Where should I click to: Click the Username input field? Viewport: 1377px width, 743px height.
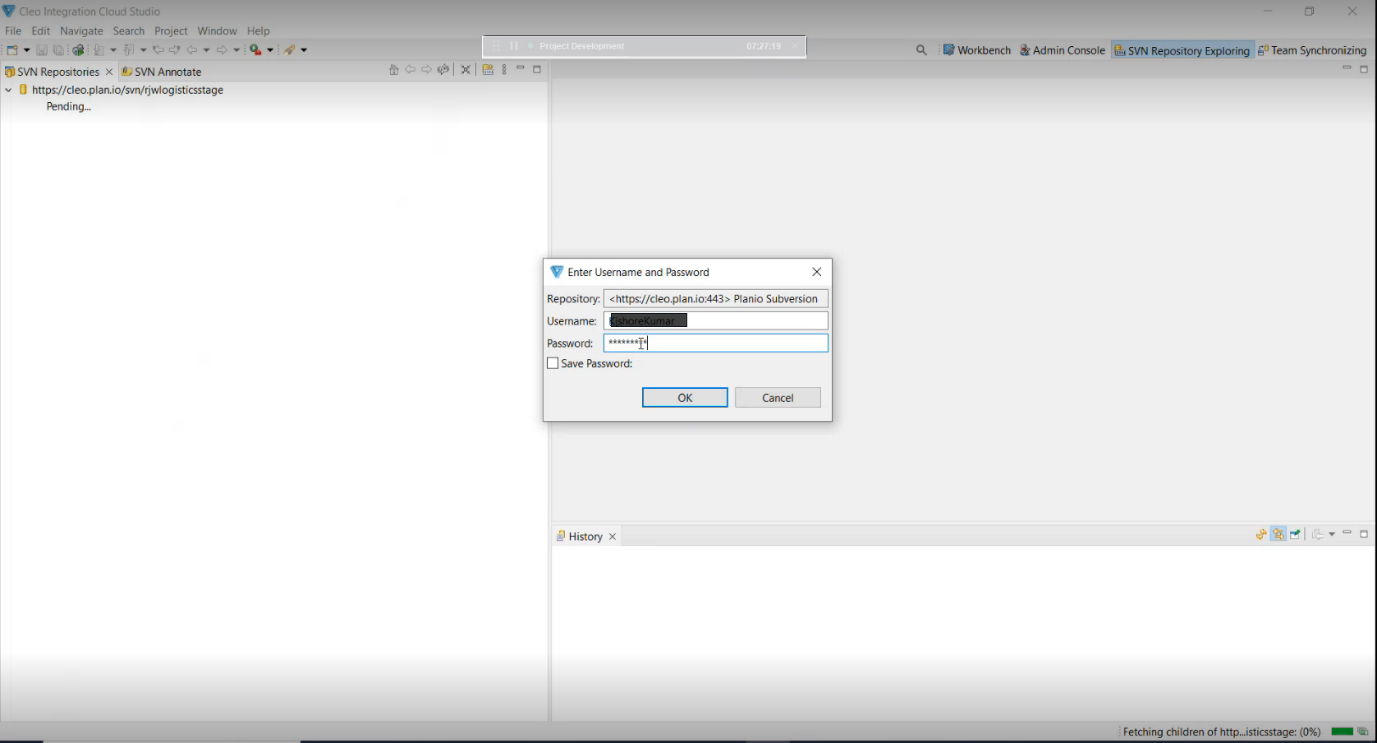(716, 321)
